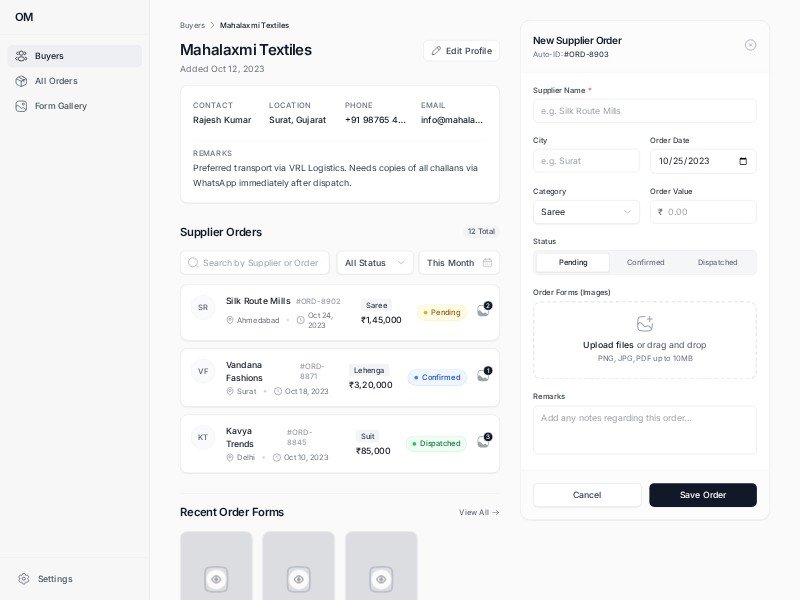This screenshot has height=600, width=800.
Task: Set order status to Confirmed
Action: click(645, 262)
